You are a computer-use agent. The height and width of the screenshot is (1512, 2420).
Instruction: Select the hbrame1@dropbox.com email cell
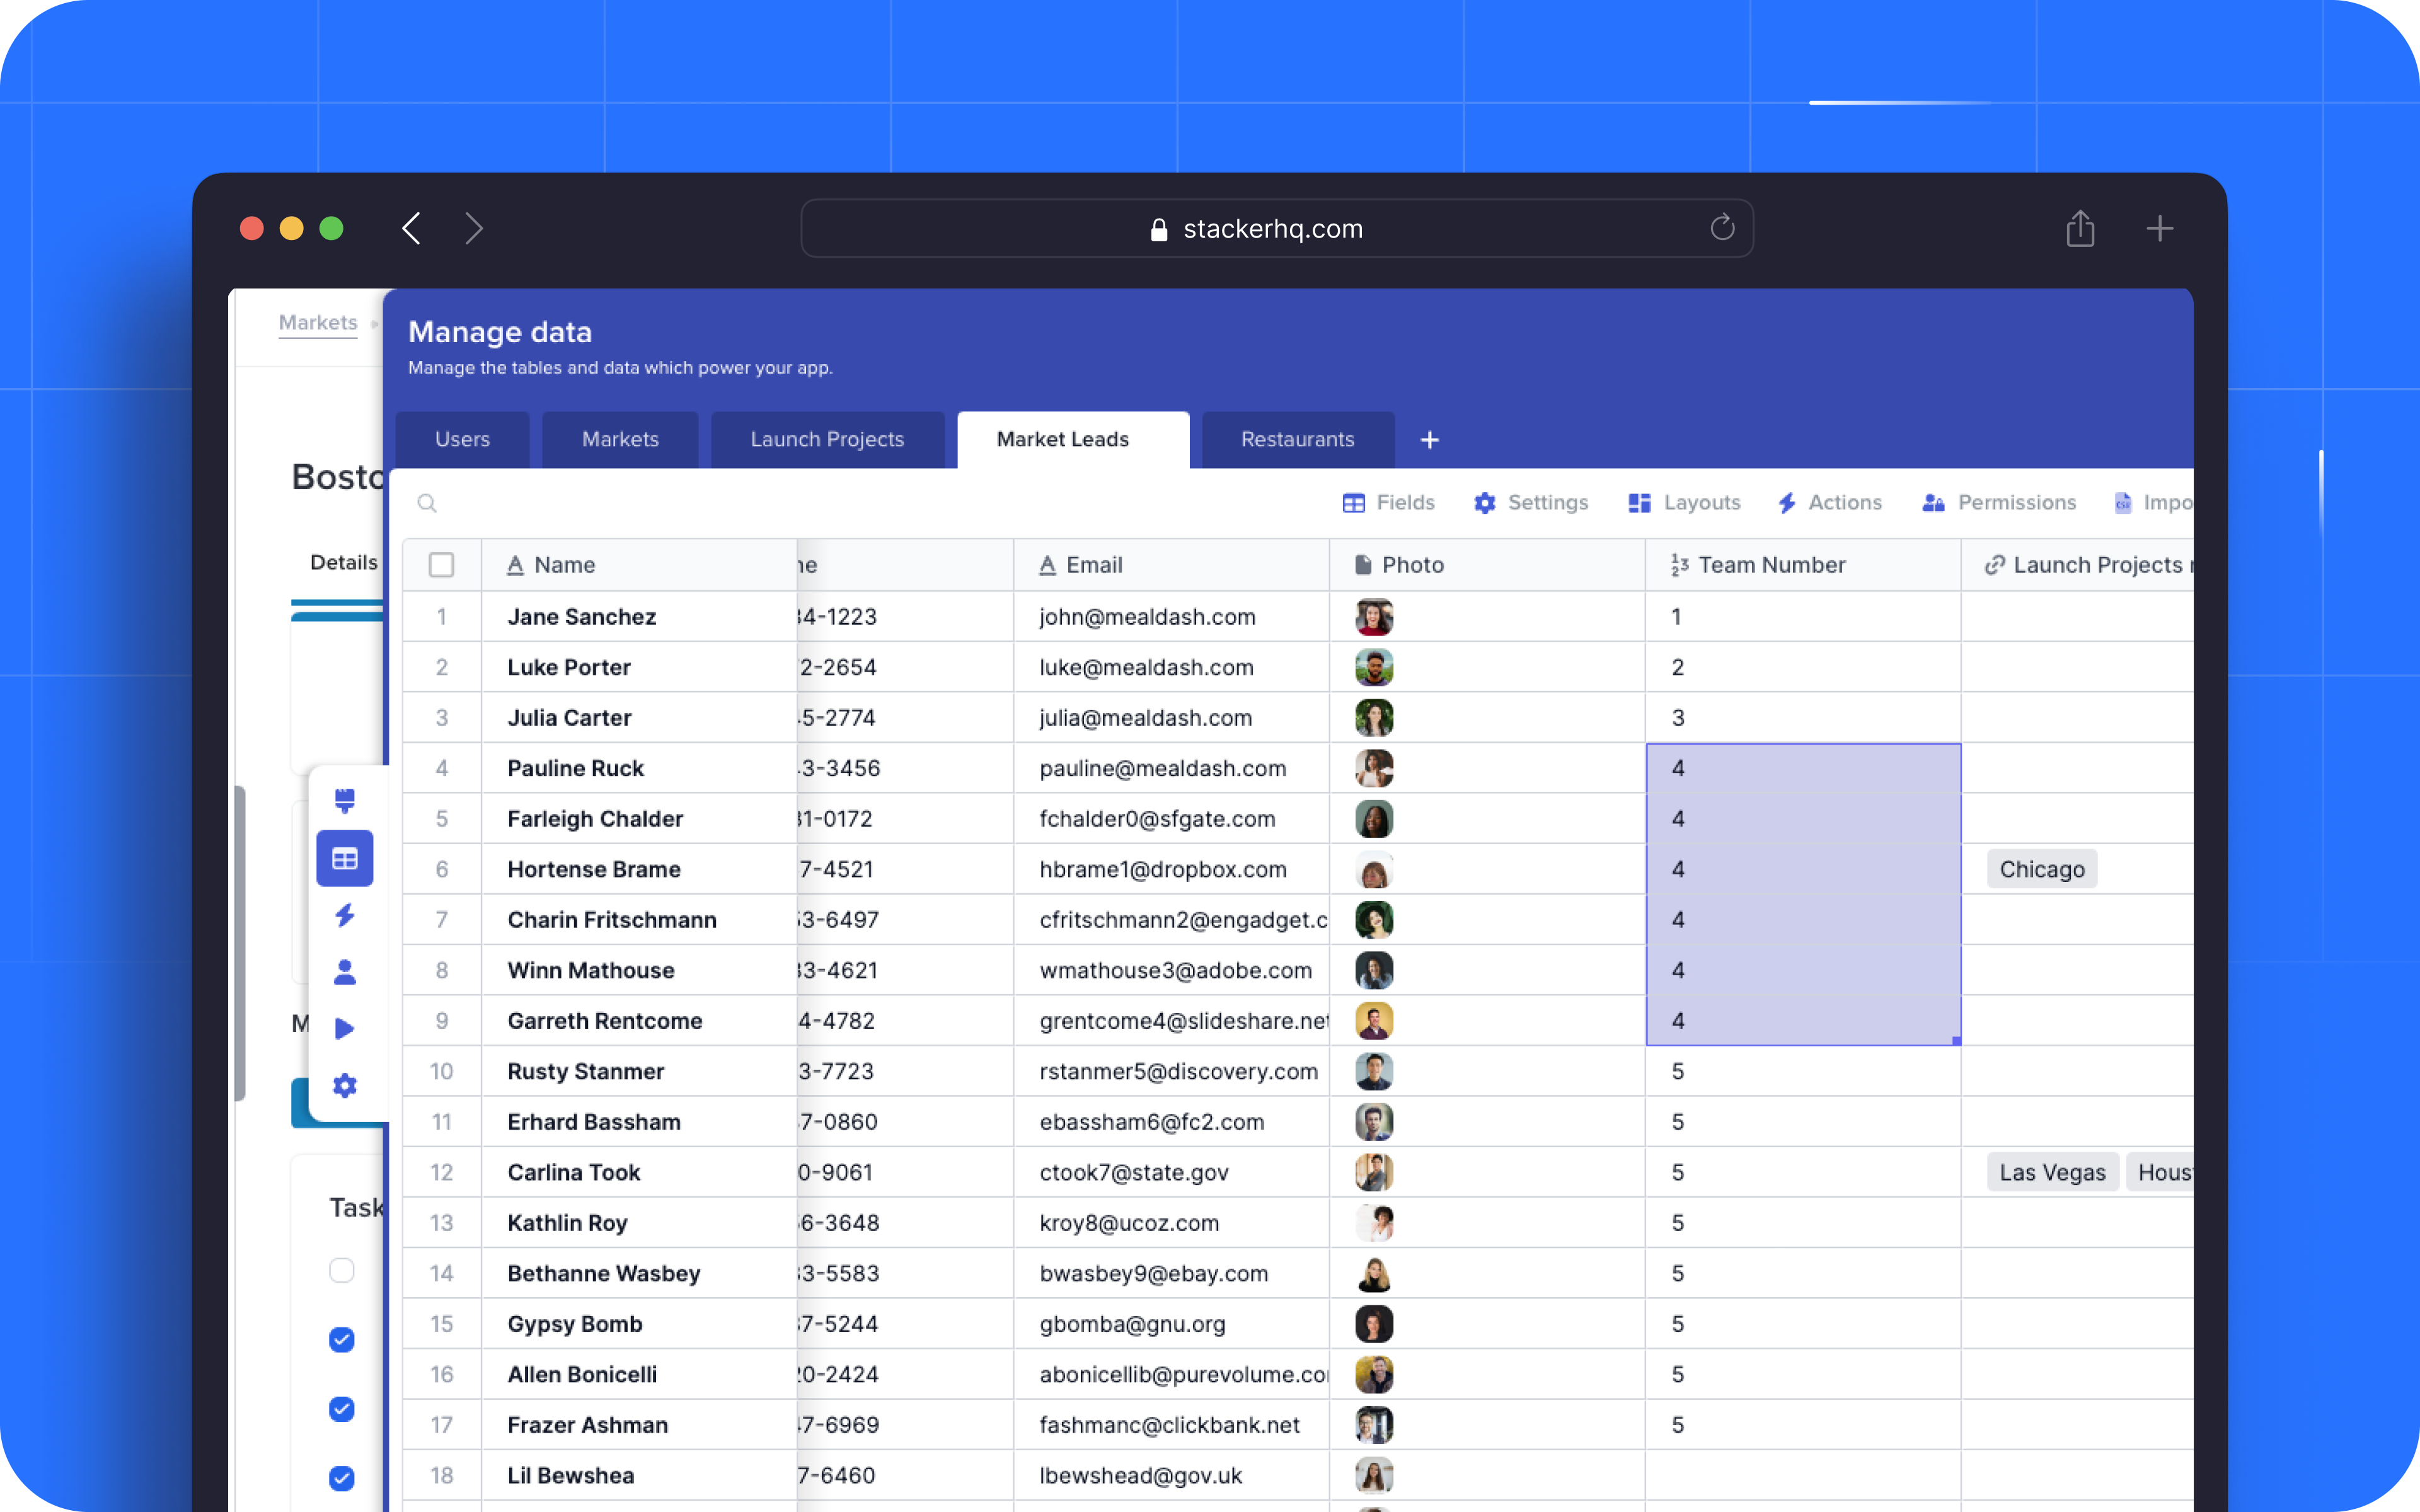tap(1171, 869)
